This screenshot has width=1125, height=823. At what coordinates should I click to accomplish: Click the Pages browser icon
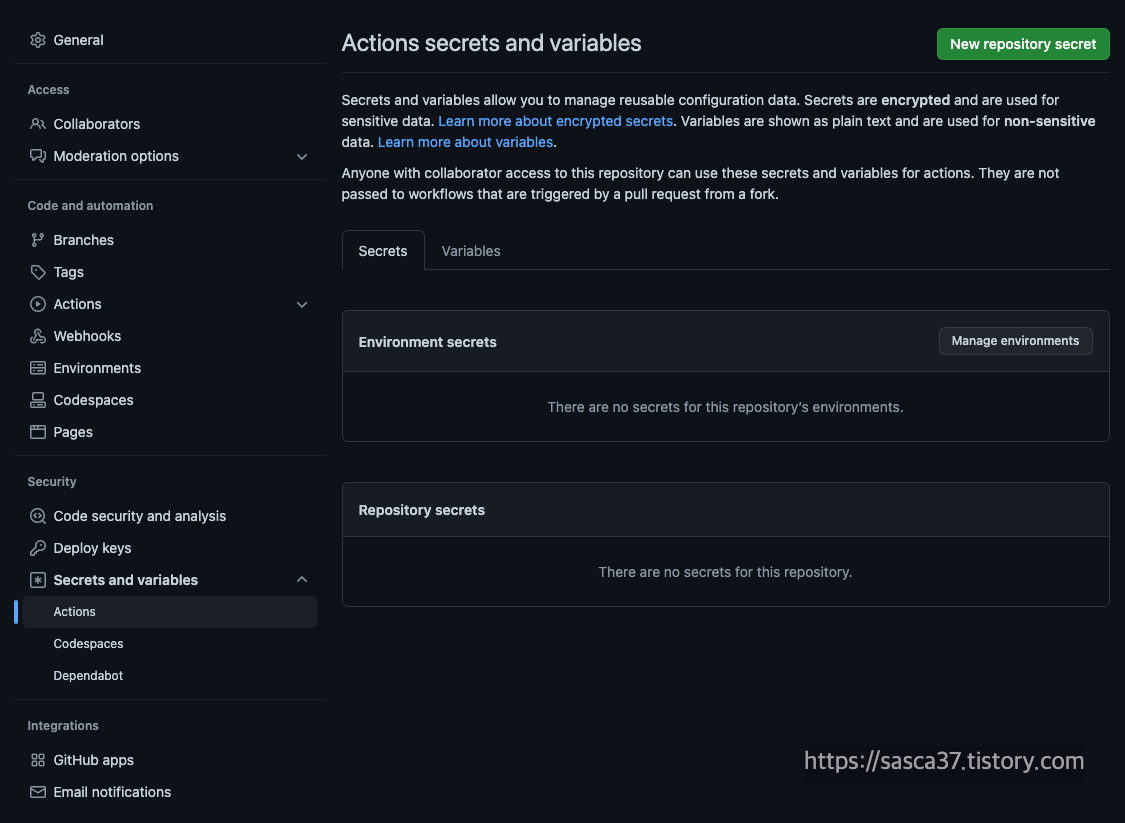click(38, 432)
